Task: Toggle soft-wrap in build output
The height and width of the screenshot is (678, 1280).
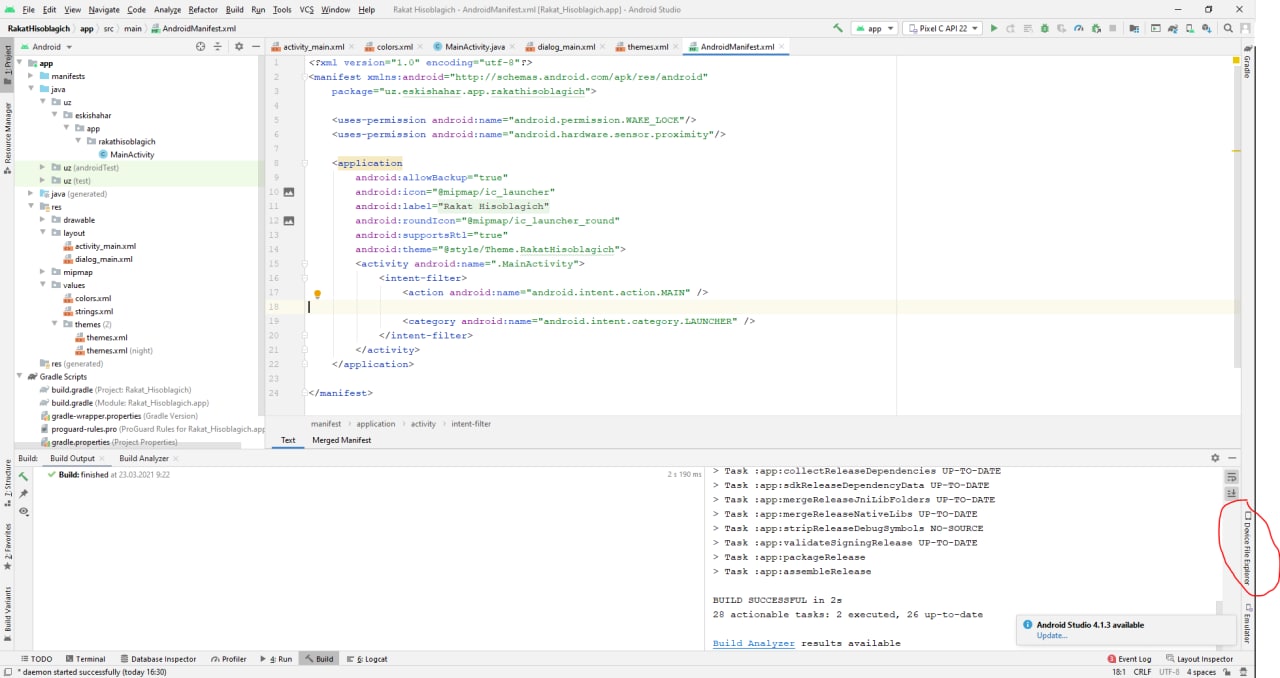Action: point(1232,477)
